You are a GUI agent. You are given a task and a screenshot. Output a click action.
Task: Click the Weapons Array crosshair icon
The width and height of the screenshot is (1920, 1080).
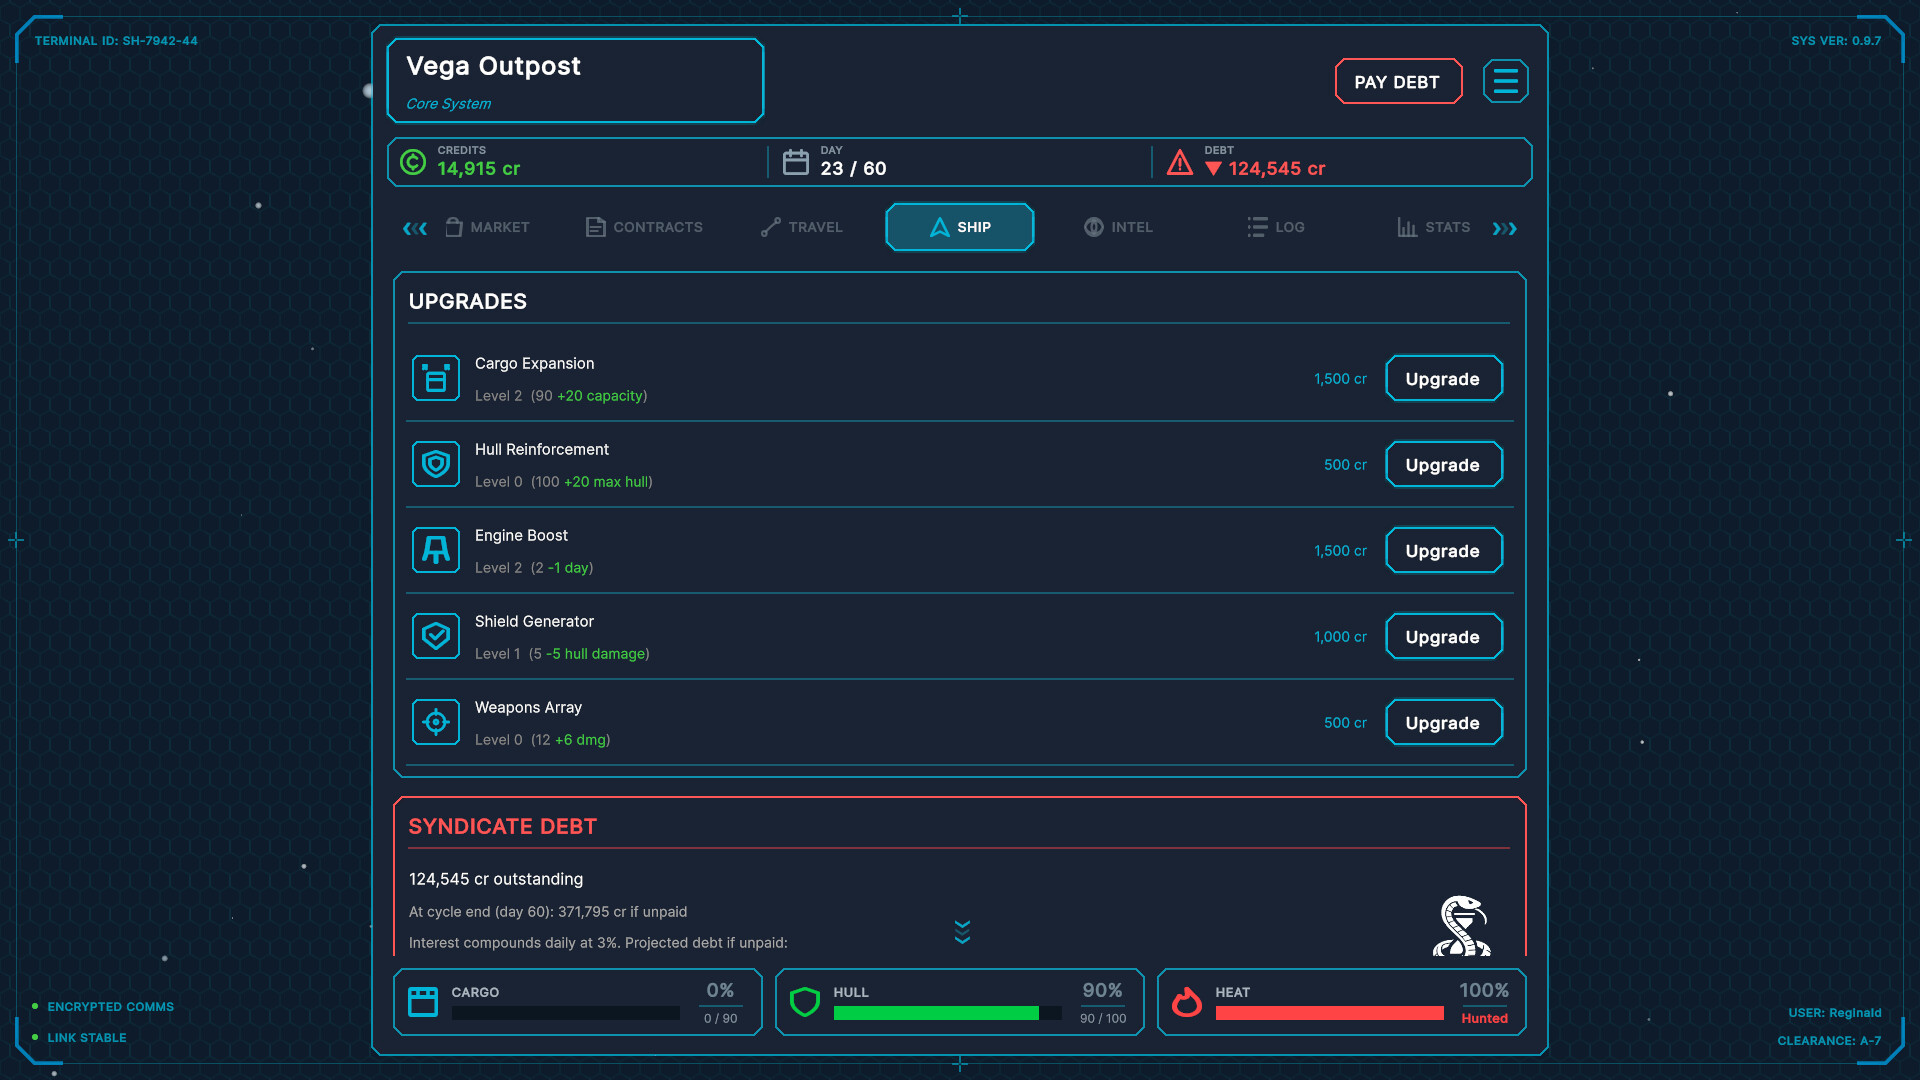(x=436, y=723)
